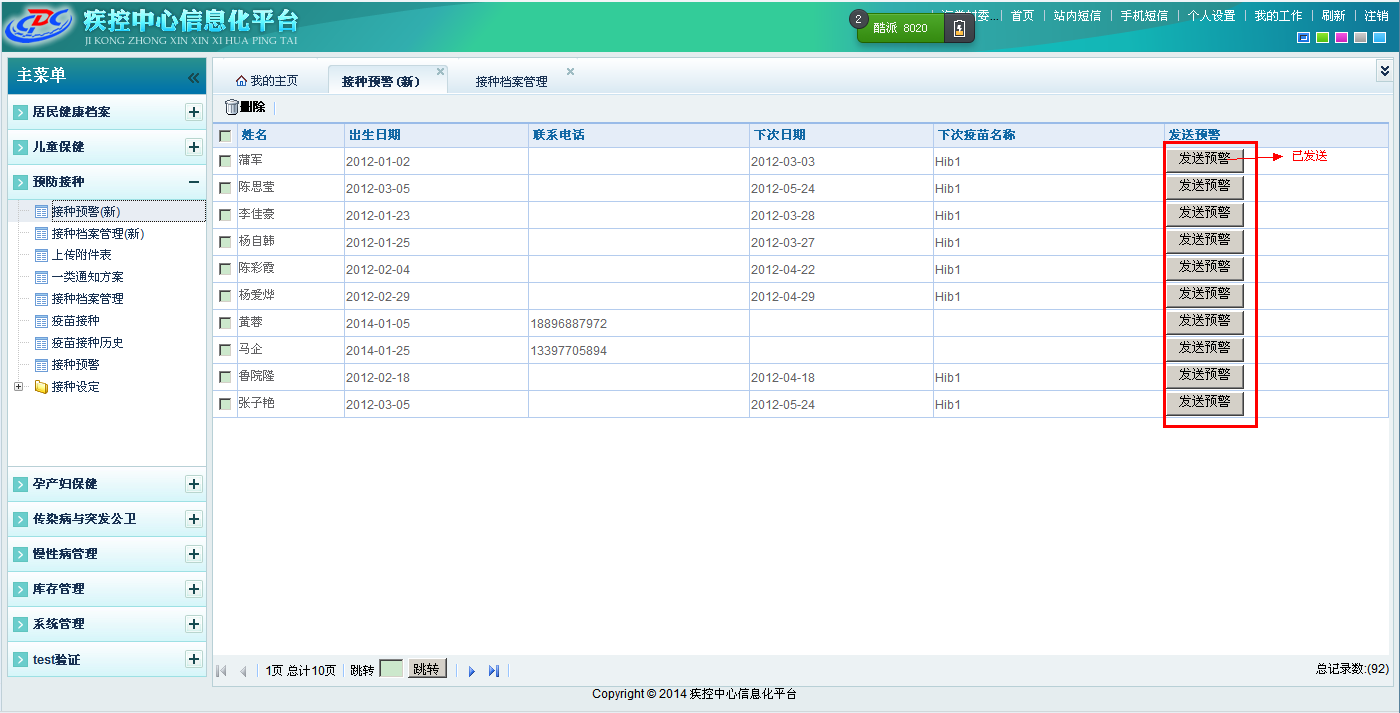Open 首页 in the top navigation
The image size is (1400, 713).
coord(1022,16)
